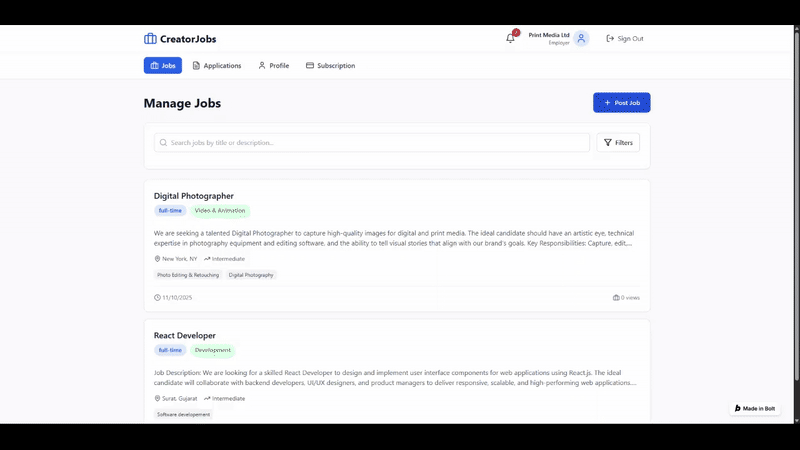Open the Digital Photographer job title

(194, 196)
